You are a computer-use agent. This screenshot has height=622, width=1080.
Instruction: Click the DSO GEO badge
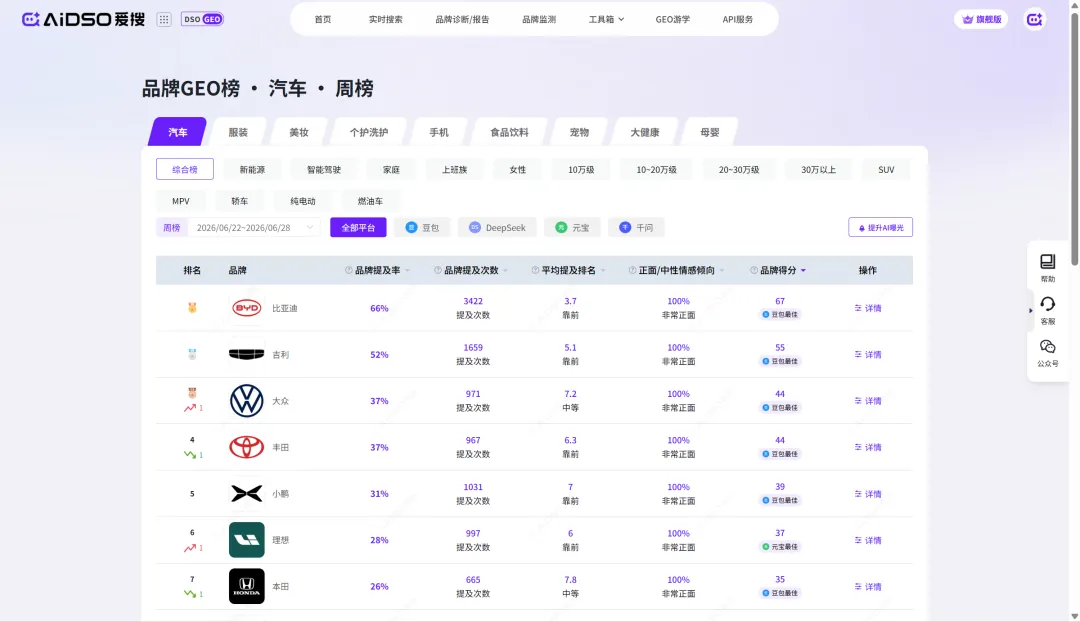(202, 19)
